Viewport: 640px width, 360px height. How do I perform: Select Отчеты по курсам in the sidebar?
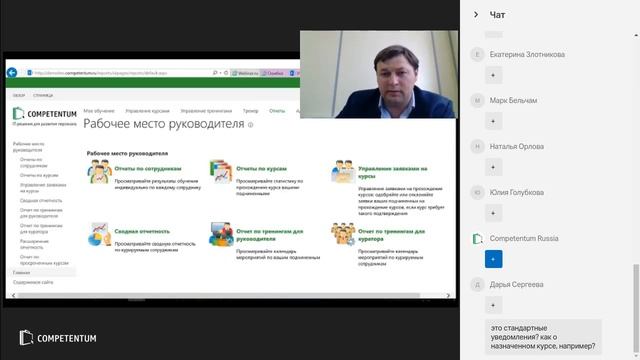coord(39,175)
